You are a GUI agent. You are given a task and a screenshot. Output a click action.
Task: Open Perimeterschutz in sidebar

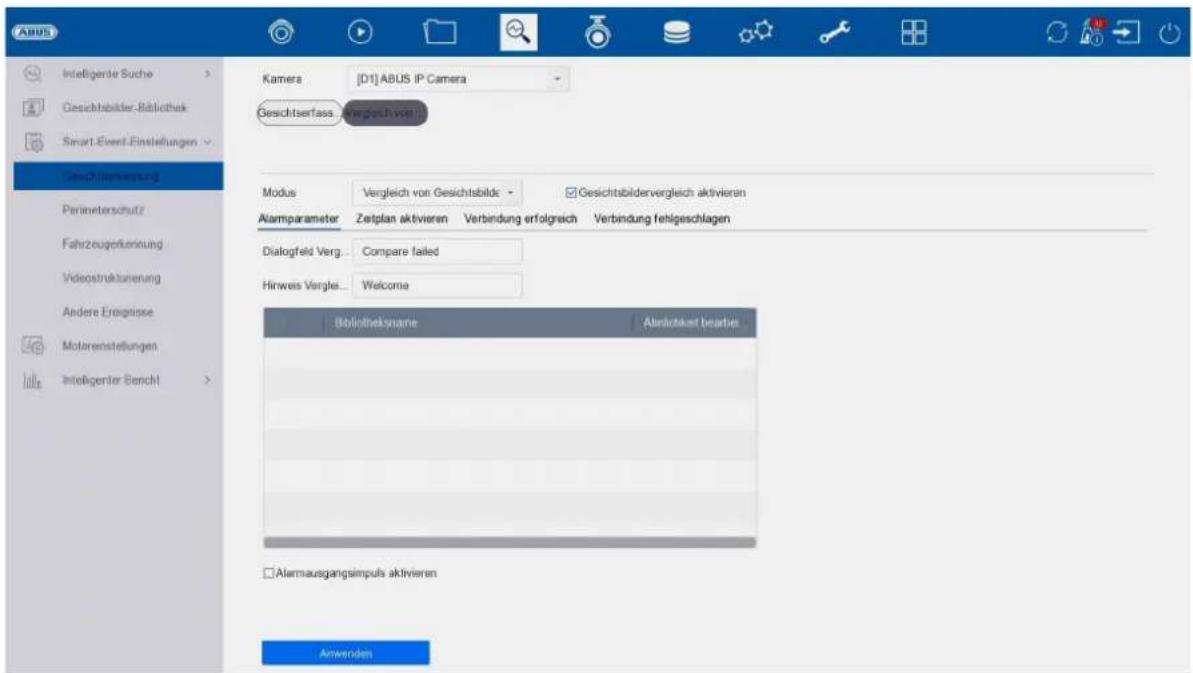pos(103,209)
